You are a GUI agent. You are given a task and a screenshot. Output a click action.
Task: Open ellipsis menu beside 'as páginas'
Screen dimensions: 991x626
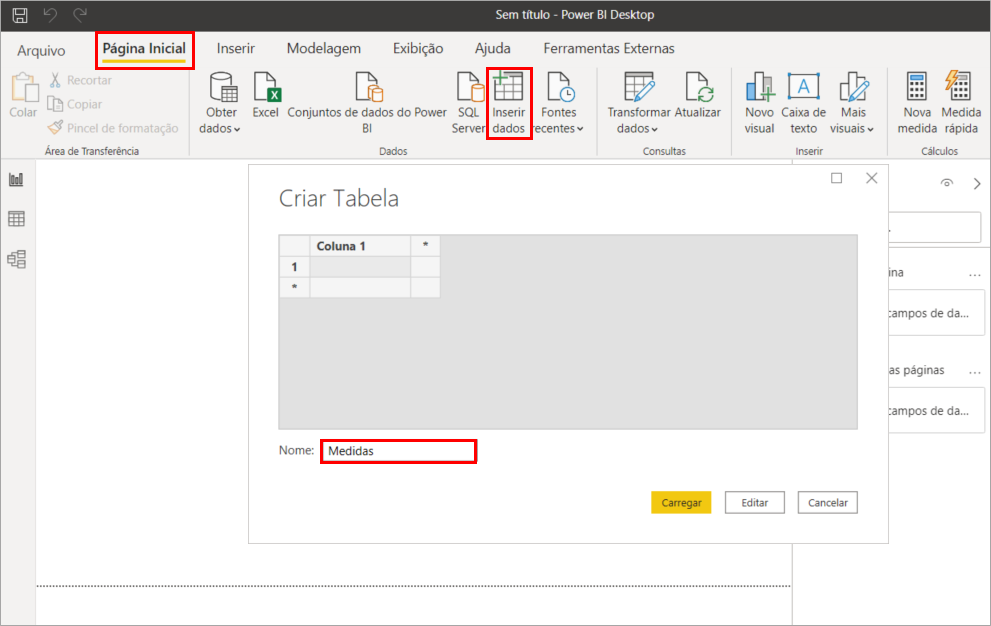(x=975, y=371)
